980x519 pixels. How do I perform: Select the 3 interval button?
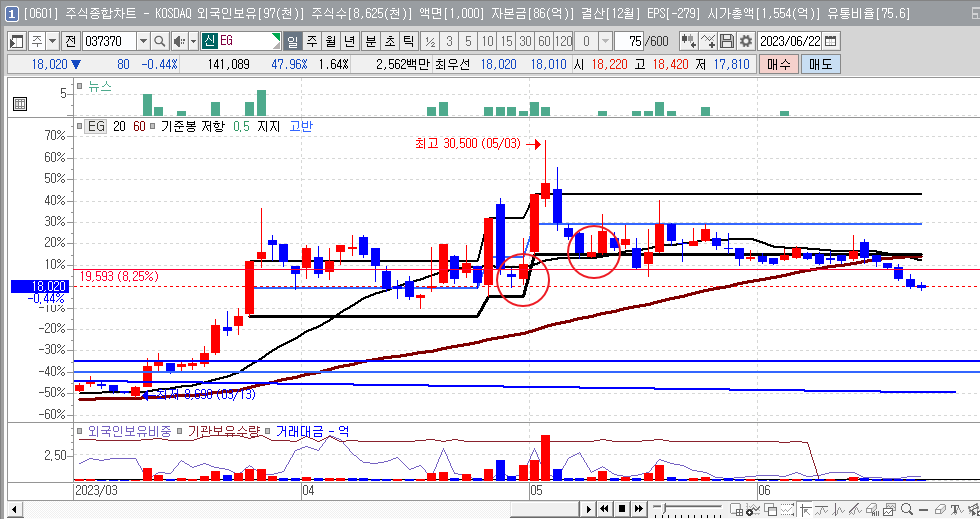449,41
